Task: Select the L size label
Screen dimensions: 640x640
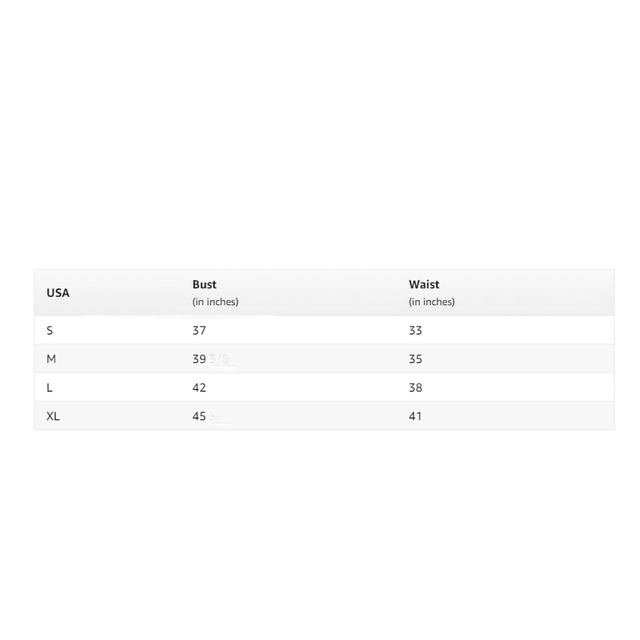Action: pyautogui.click(x=50, y=388)
